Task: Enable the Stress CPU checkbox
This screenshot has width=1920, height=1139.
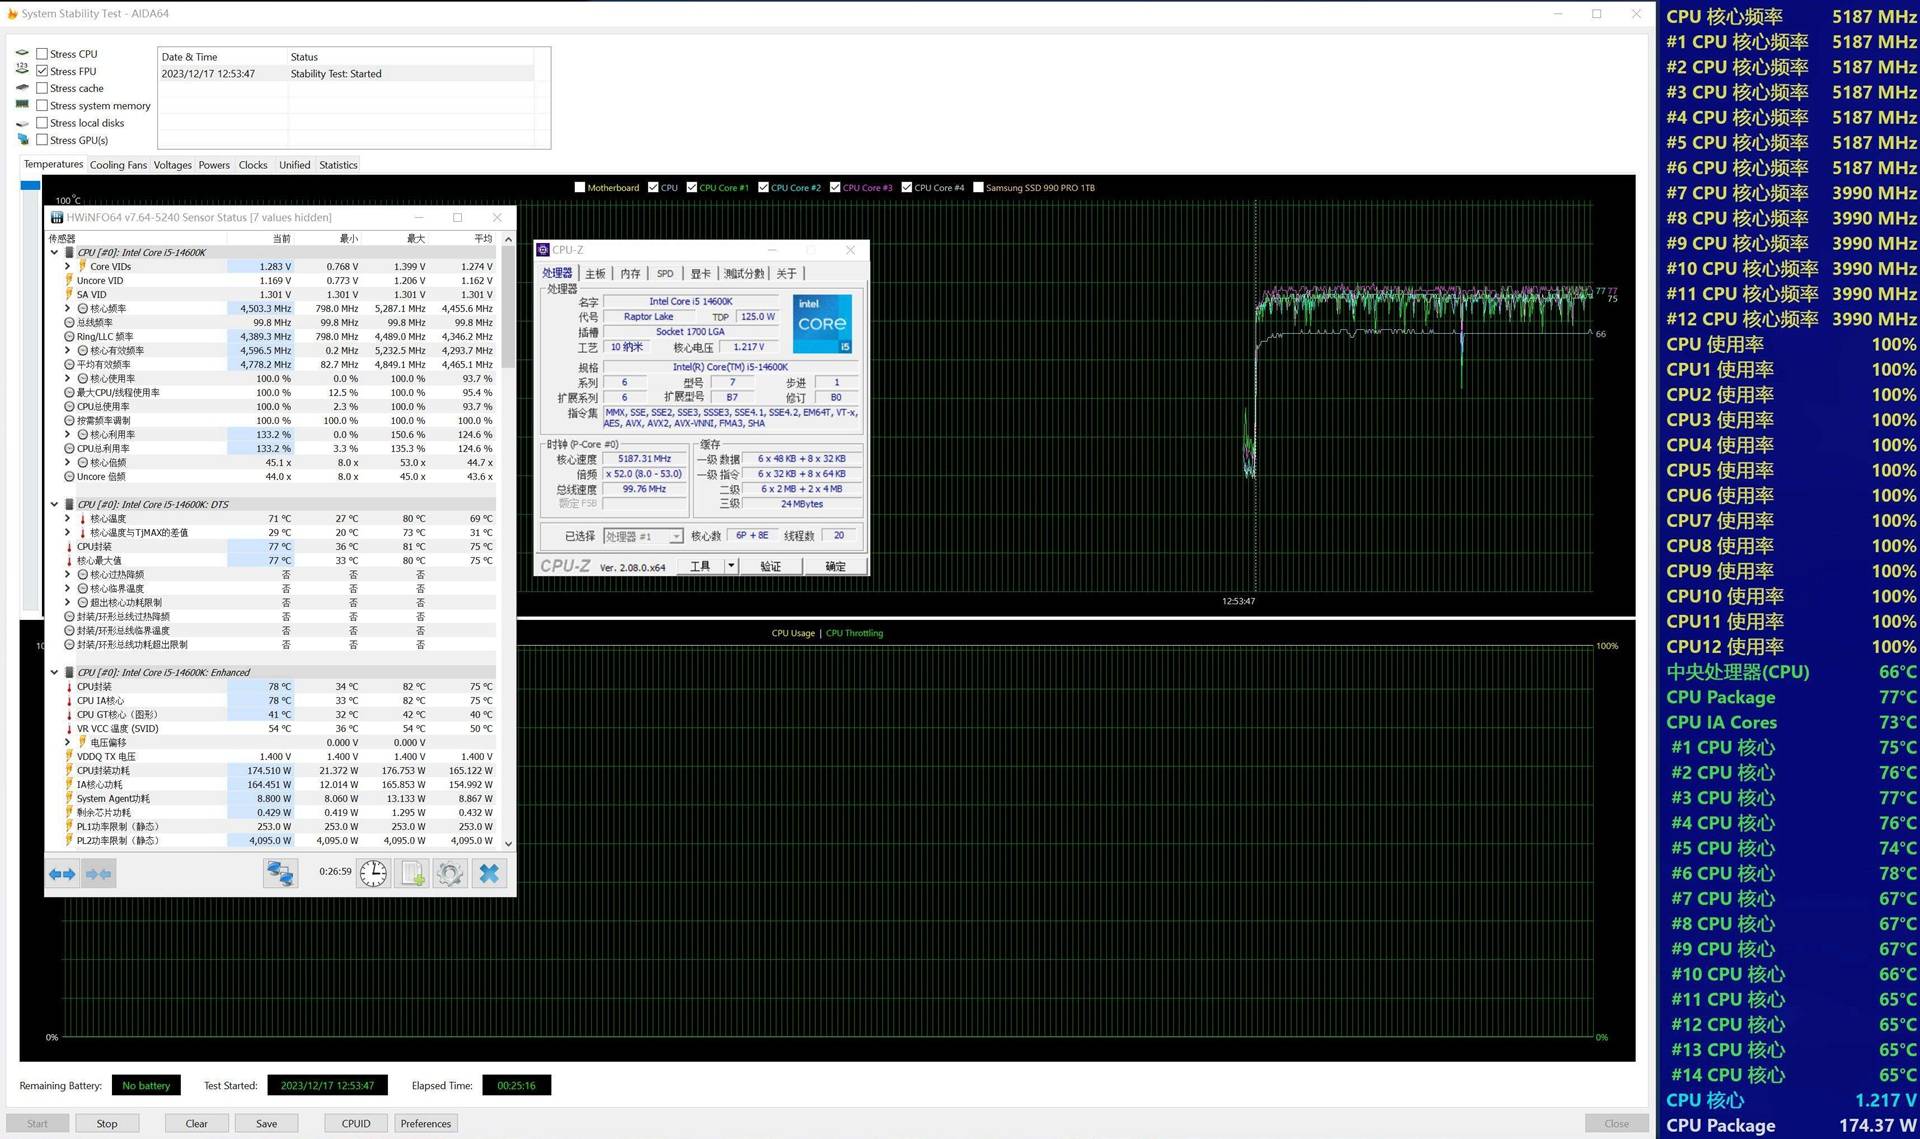Action: [42, 54]
